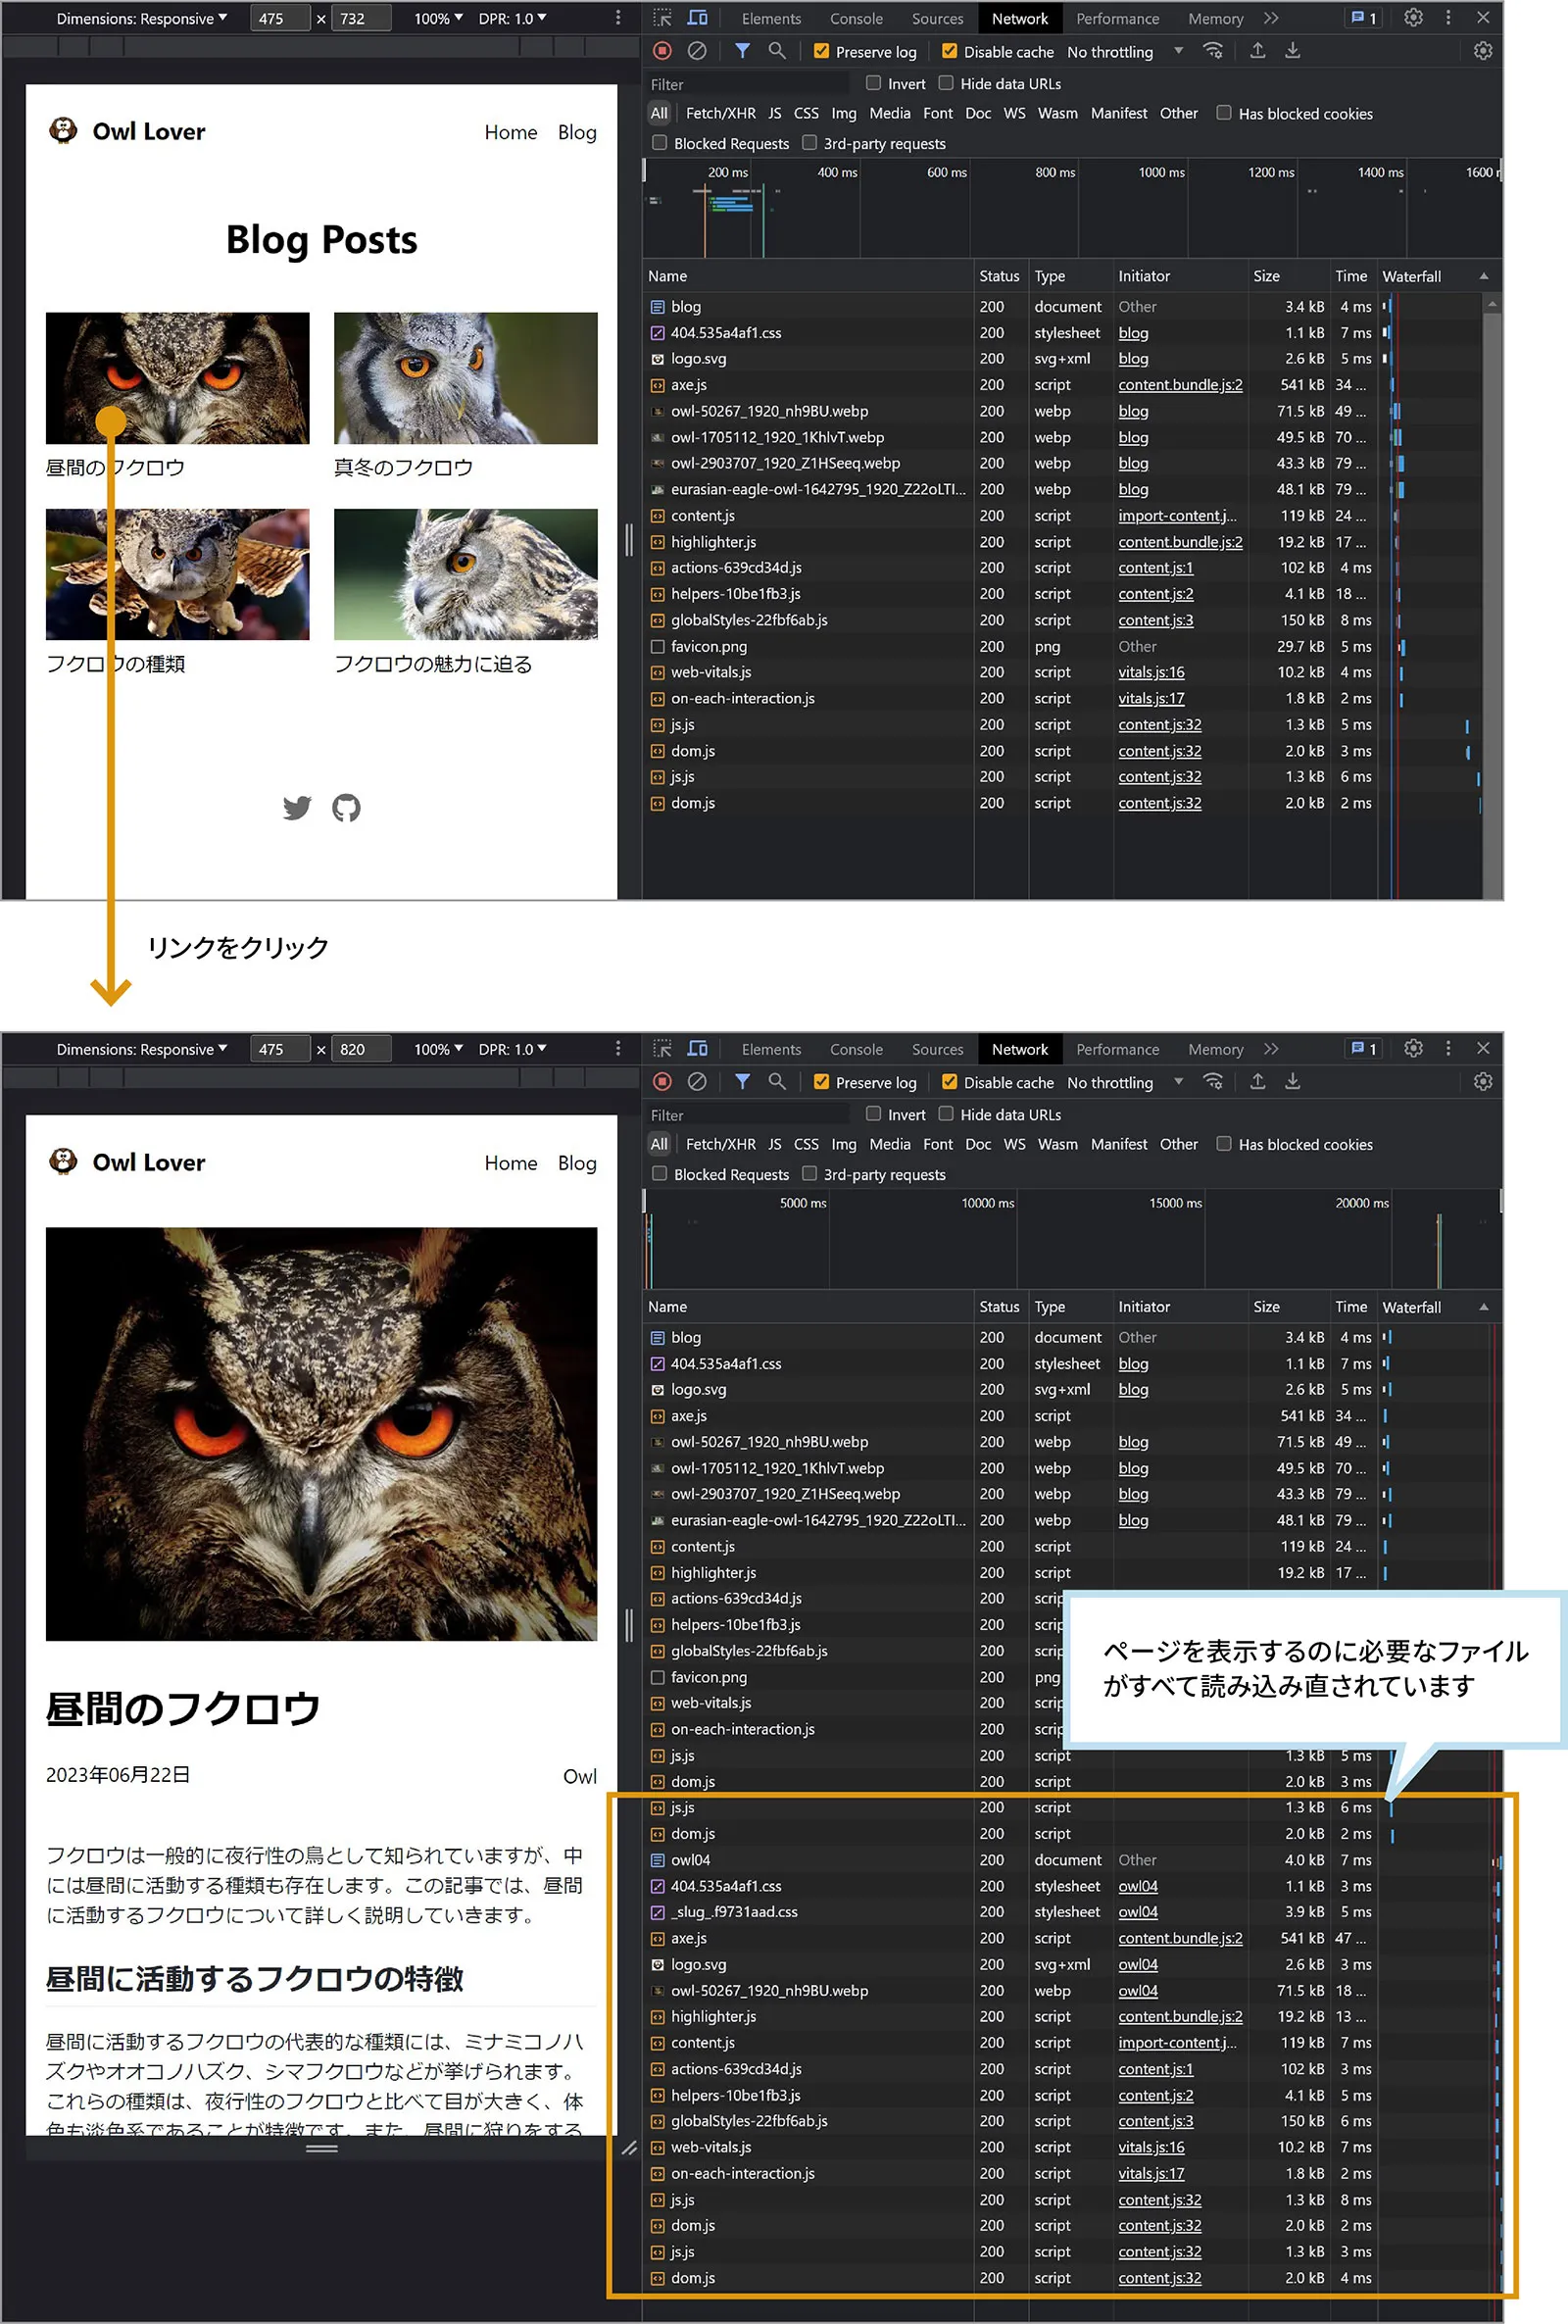Open the DPR: 1.0 dropdown

(x=513, y=17)
